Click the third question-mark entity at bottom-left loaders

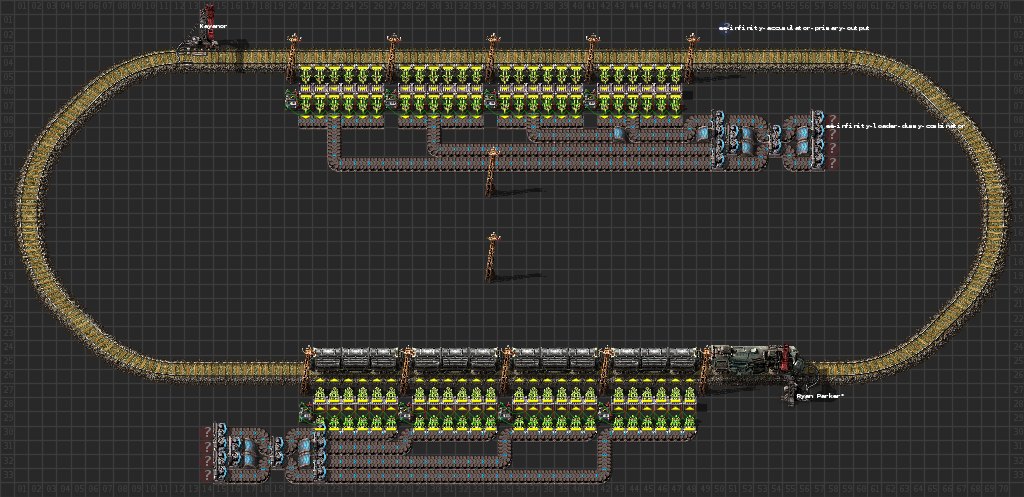208,461
